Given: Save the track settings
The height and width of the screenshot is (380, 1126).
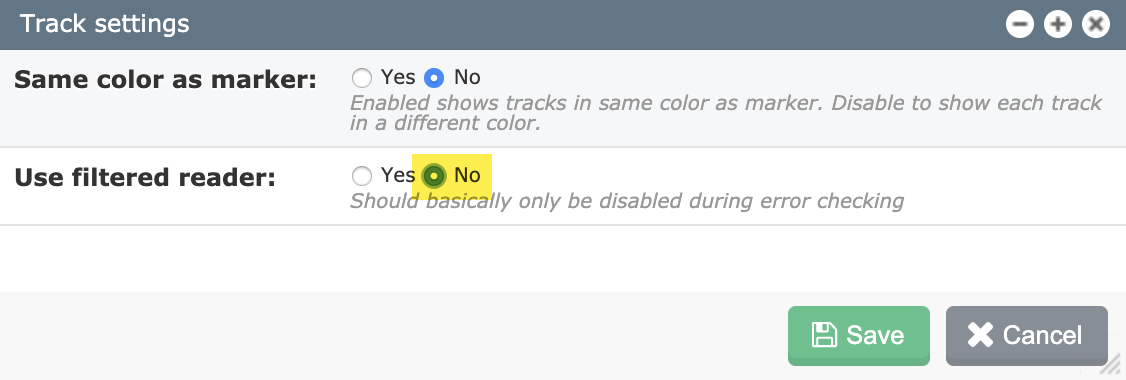Looking at the screenshot, I should click(x=859, y=335).
